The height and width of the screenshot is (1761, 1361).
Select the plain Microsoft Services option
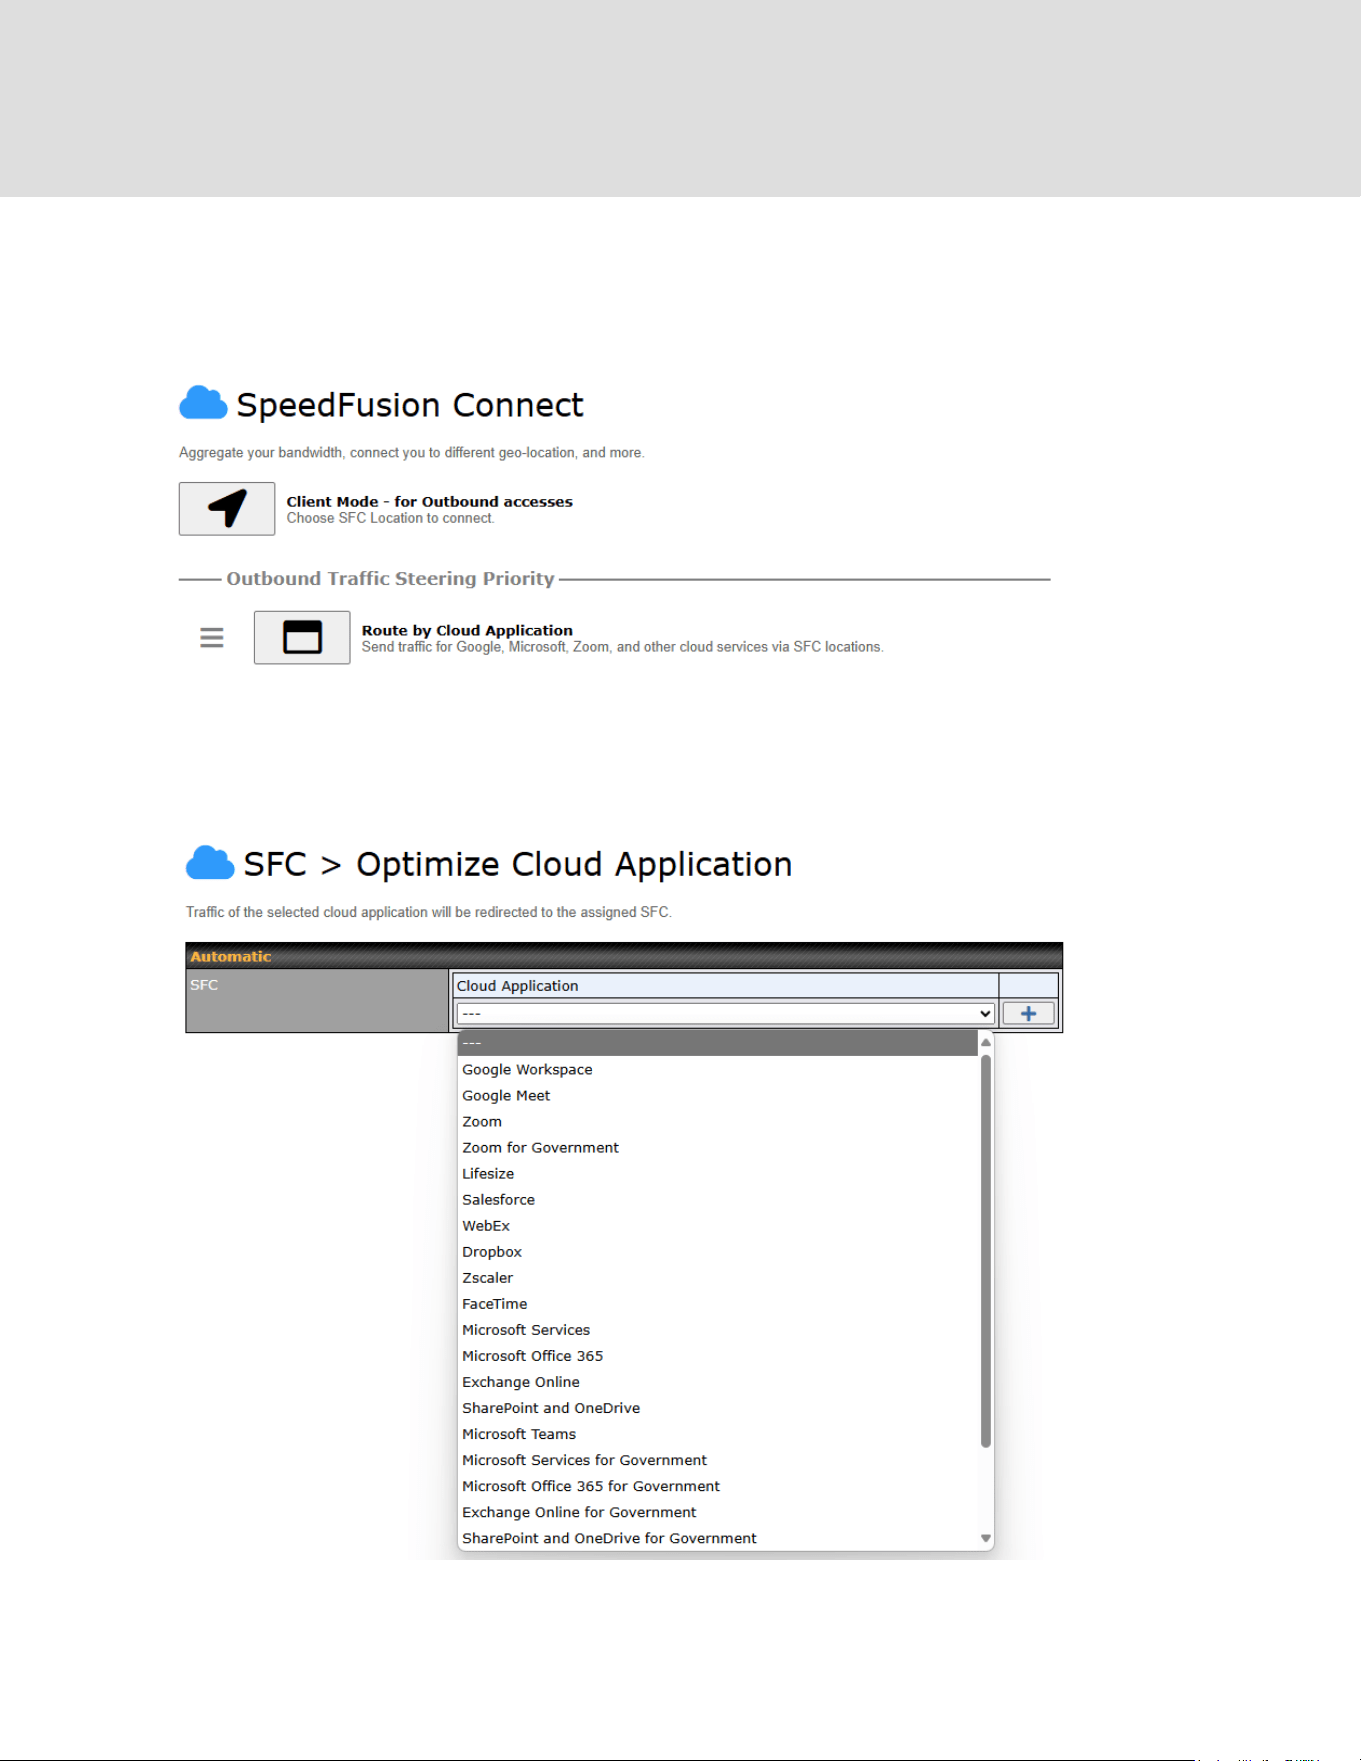coord(717,1329)
